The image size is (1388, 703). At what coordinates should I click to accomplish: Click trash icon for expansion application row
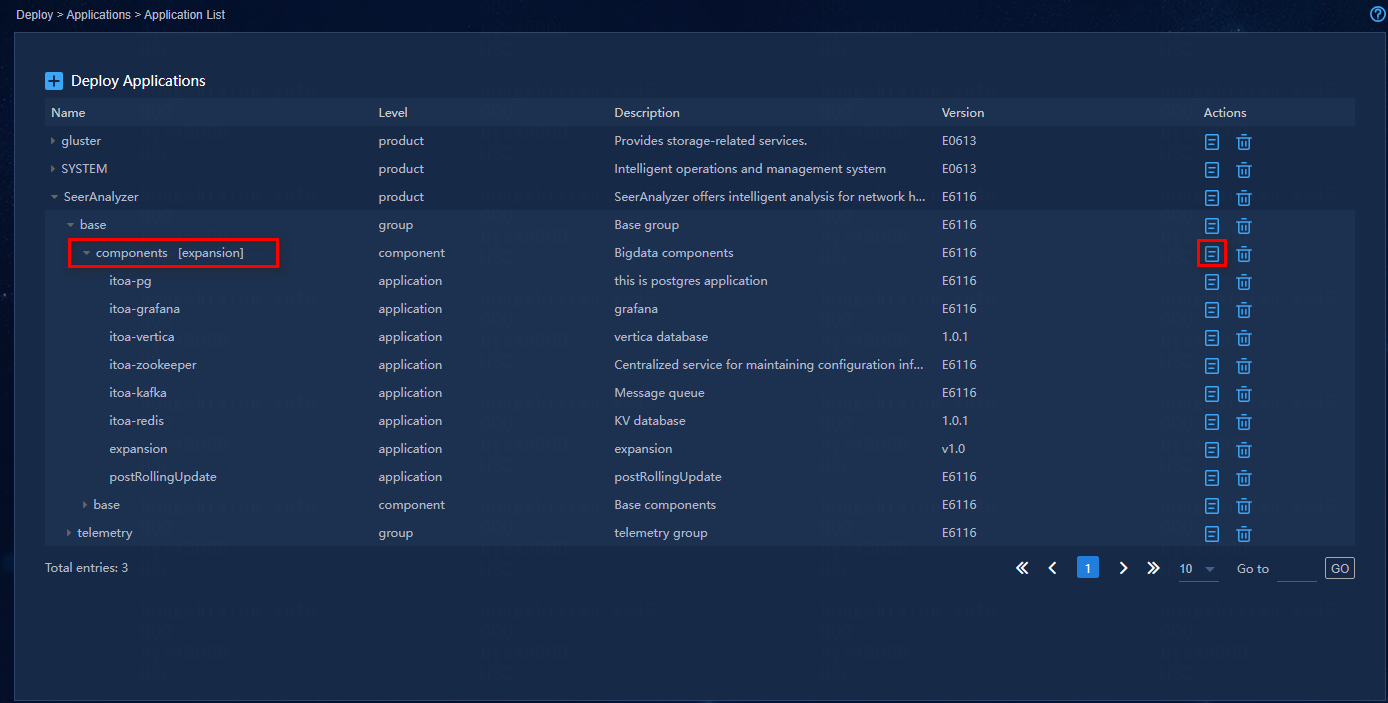[x=1244, y=450]
